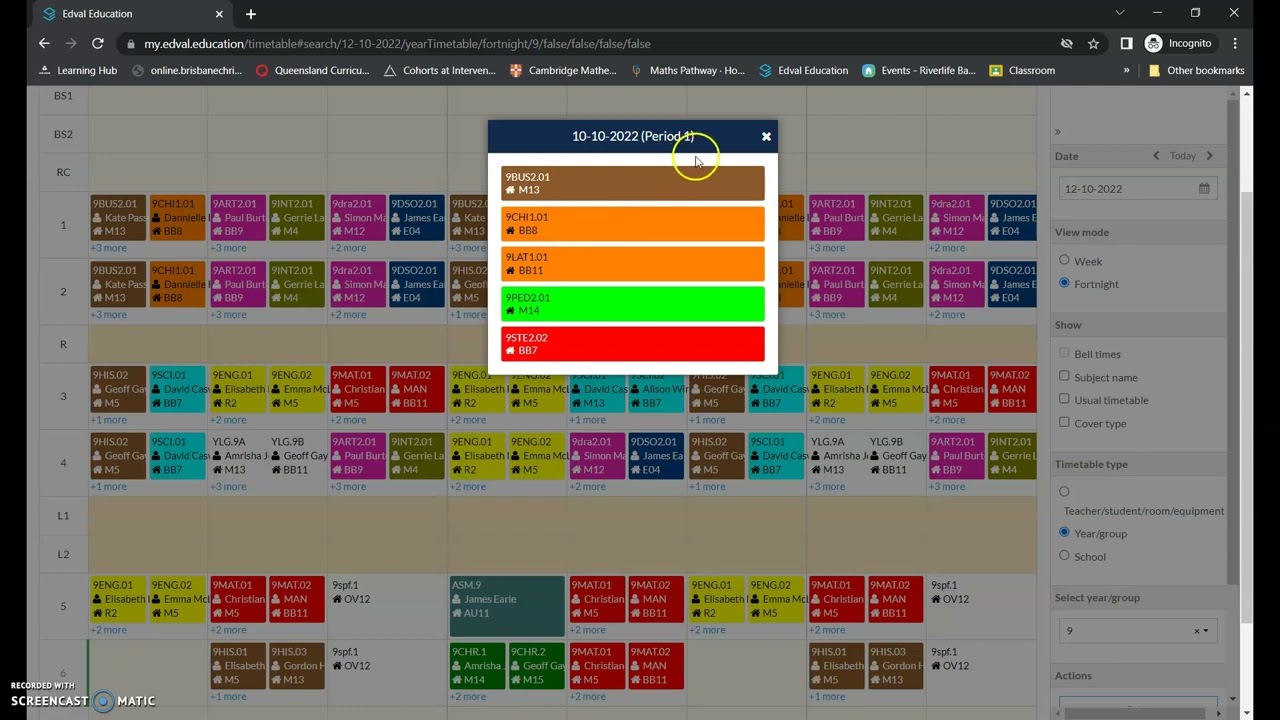Open a new browser tab
1280x720 pixels.
[x=251, y=14]
